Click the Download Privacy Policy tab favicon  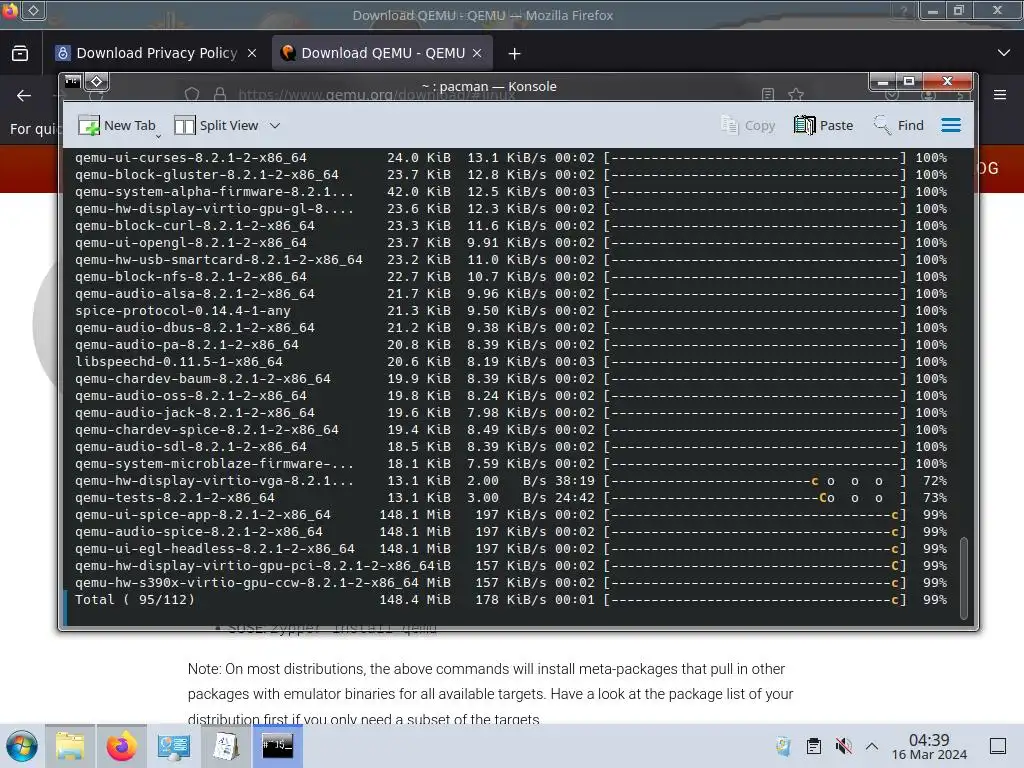[63, 53]
